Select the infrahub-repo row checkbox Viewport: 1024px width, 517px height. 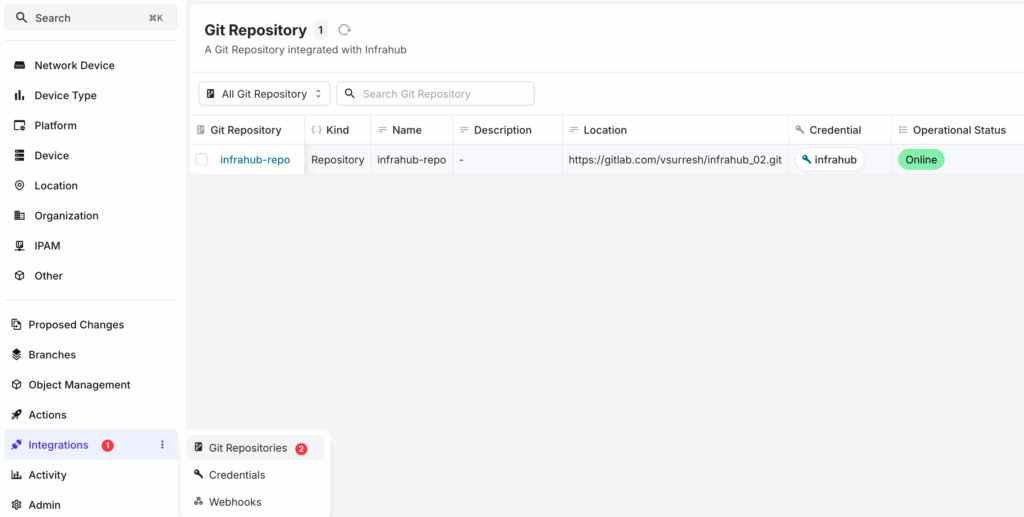point(202,159)
